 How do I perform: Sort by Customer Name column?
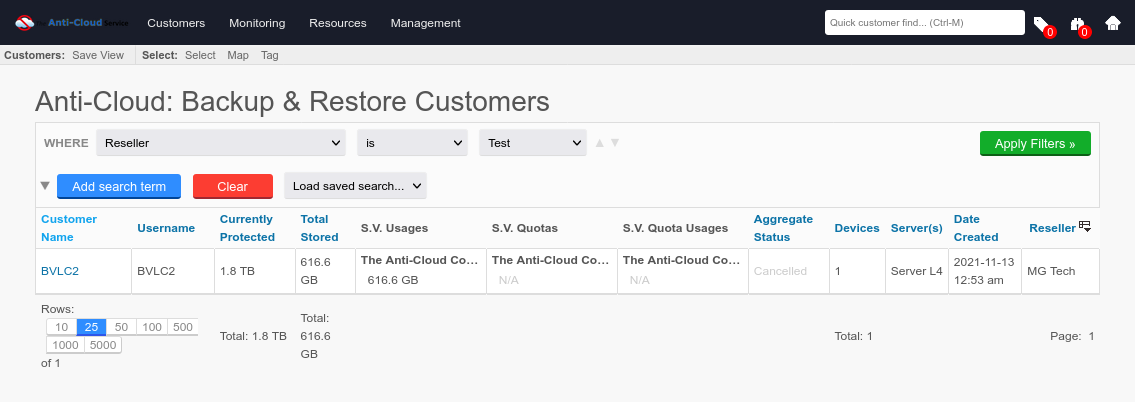[69, 227]
